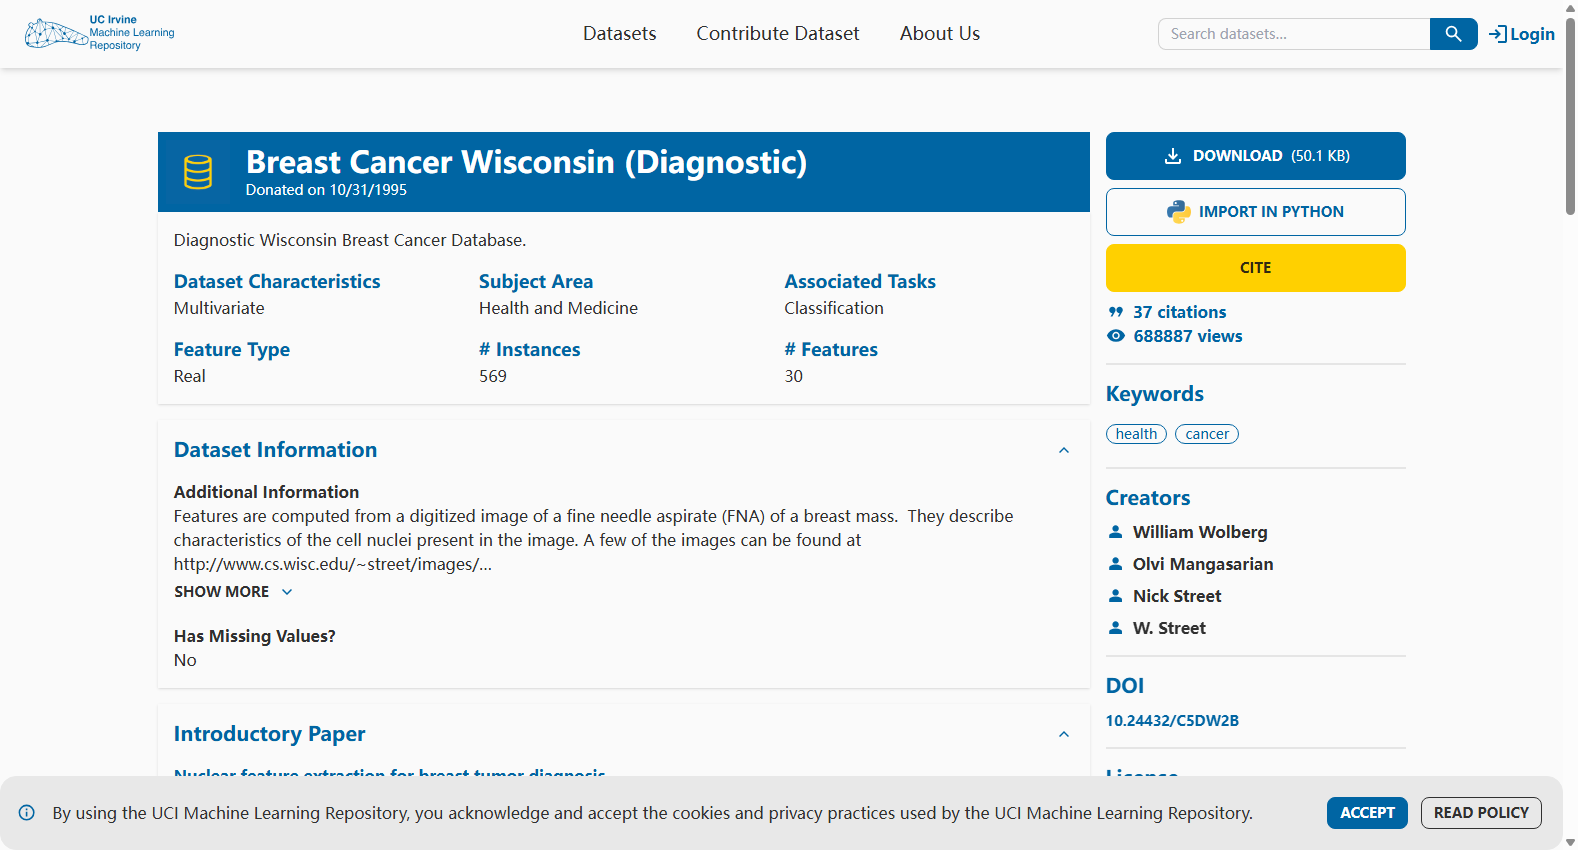Click the 30 features value
1578x850 pixels.
tap(794, 376)
